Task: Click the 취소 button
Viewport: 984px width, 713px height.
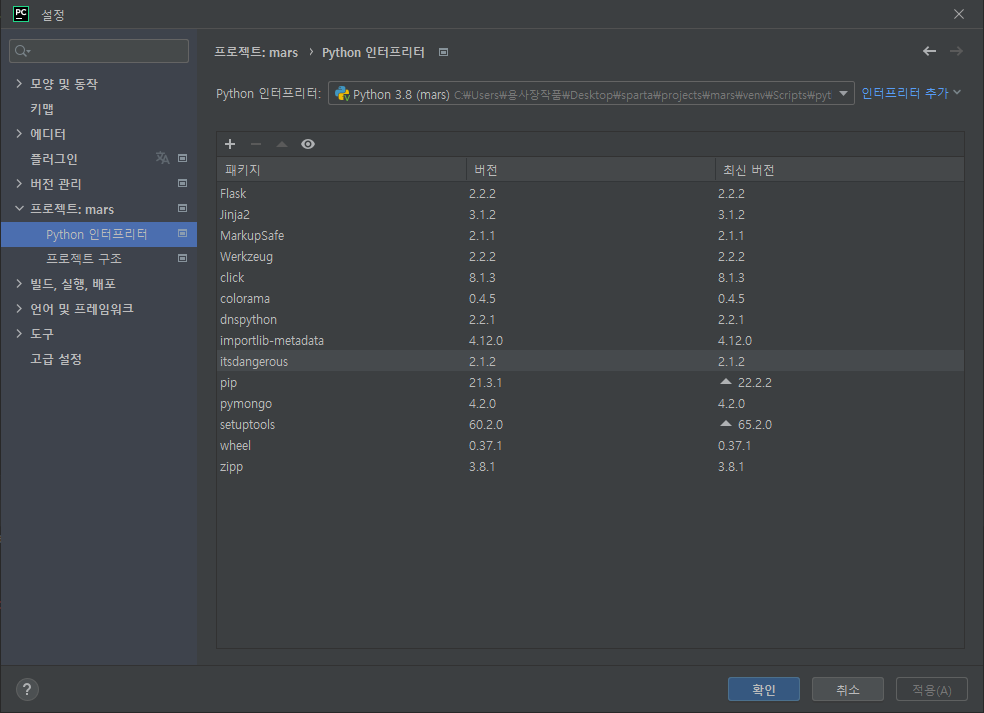Action: coord(848,689)
